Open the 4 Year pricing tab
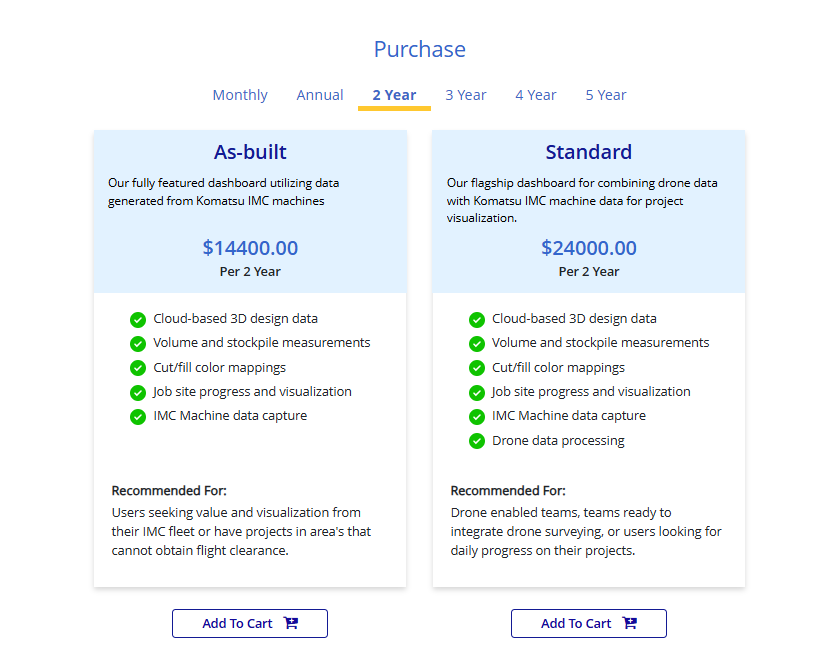840x671 pixels. [x=536, y=95]
